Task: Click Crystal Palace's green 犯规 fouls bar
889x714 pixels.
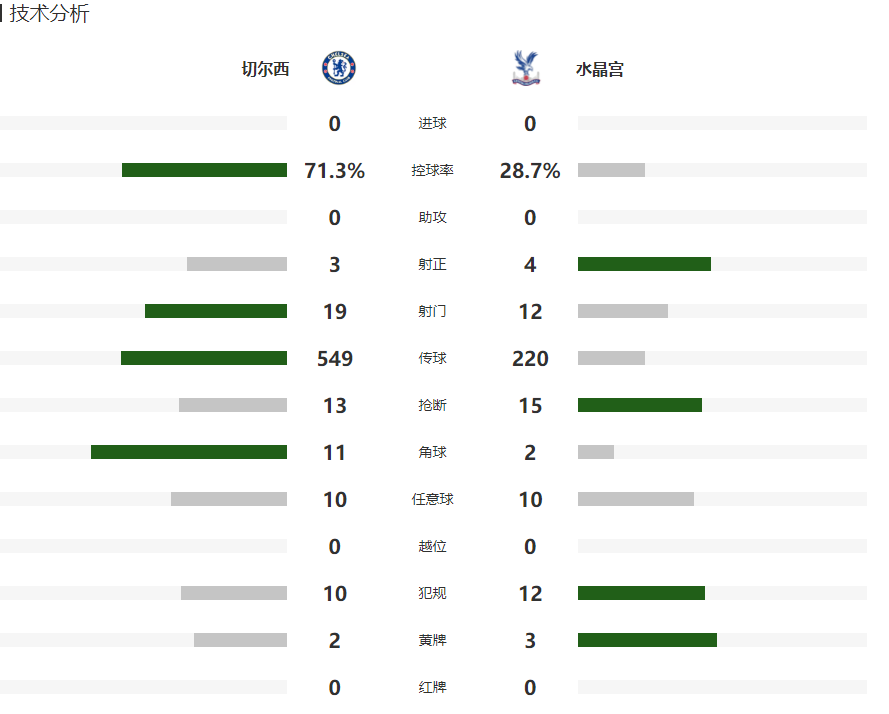Action: pyautogui.click(x=641, y=593)
